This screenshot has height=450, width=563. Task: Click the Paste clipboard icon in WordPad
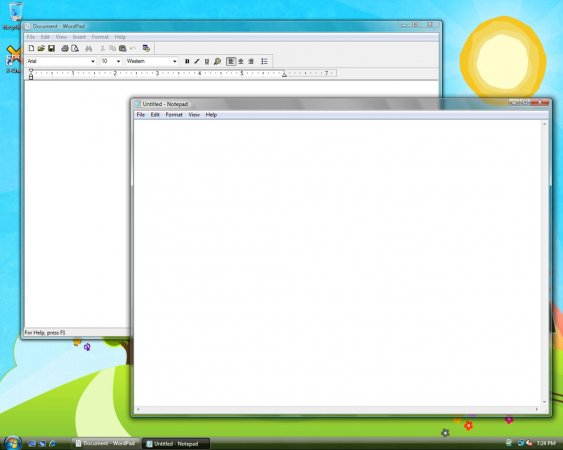click(x=122, y=48)
